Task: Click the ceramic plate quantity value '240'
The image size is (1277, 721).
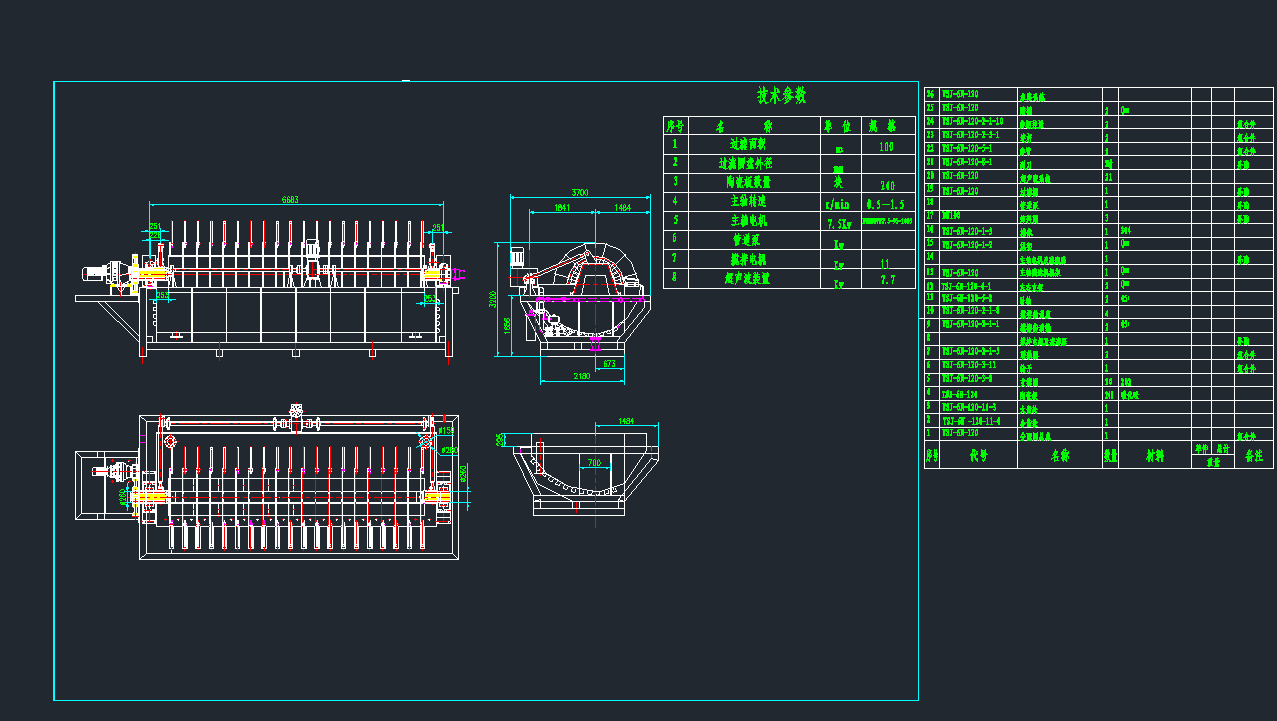Action: (886, 185)
